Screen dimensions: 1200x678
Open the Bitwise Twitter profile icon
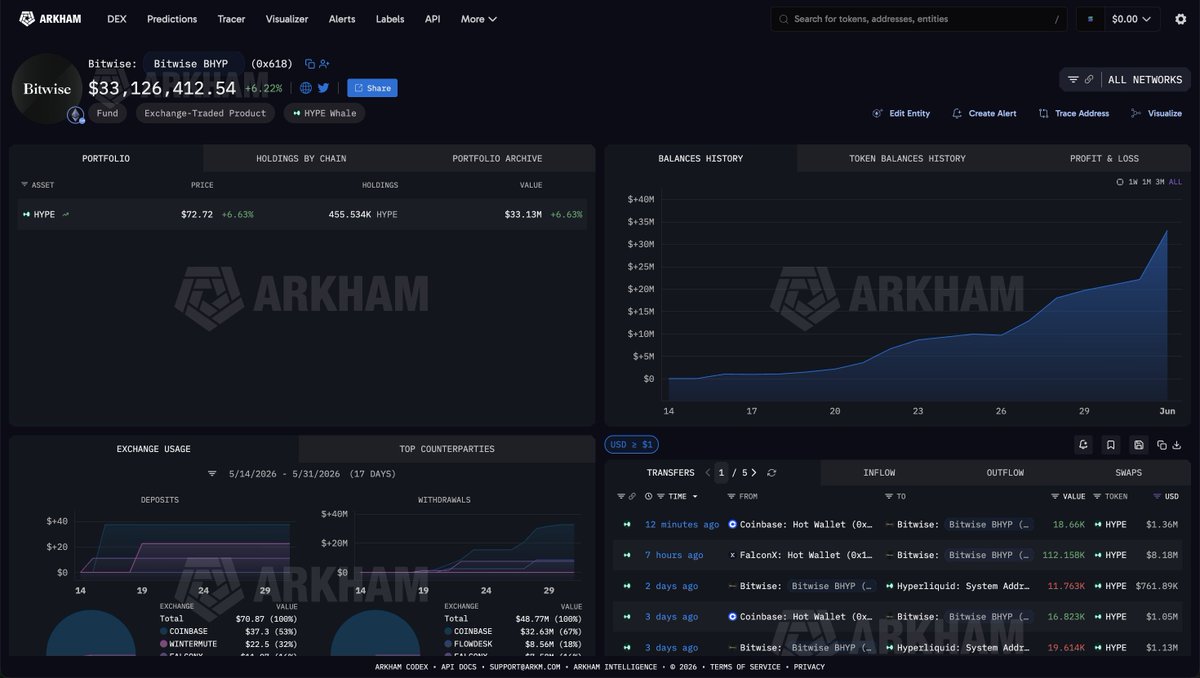[323, 88]
